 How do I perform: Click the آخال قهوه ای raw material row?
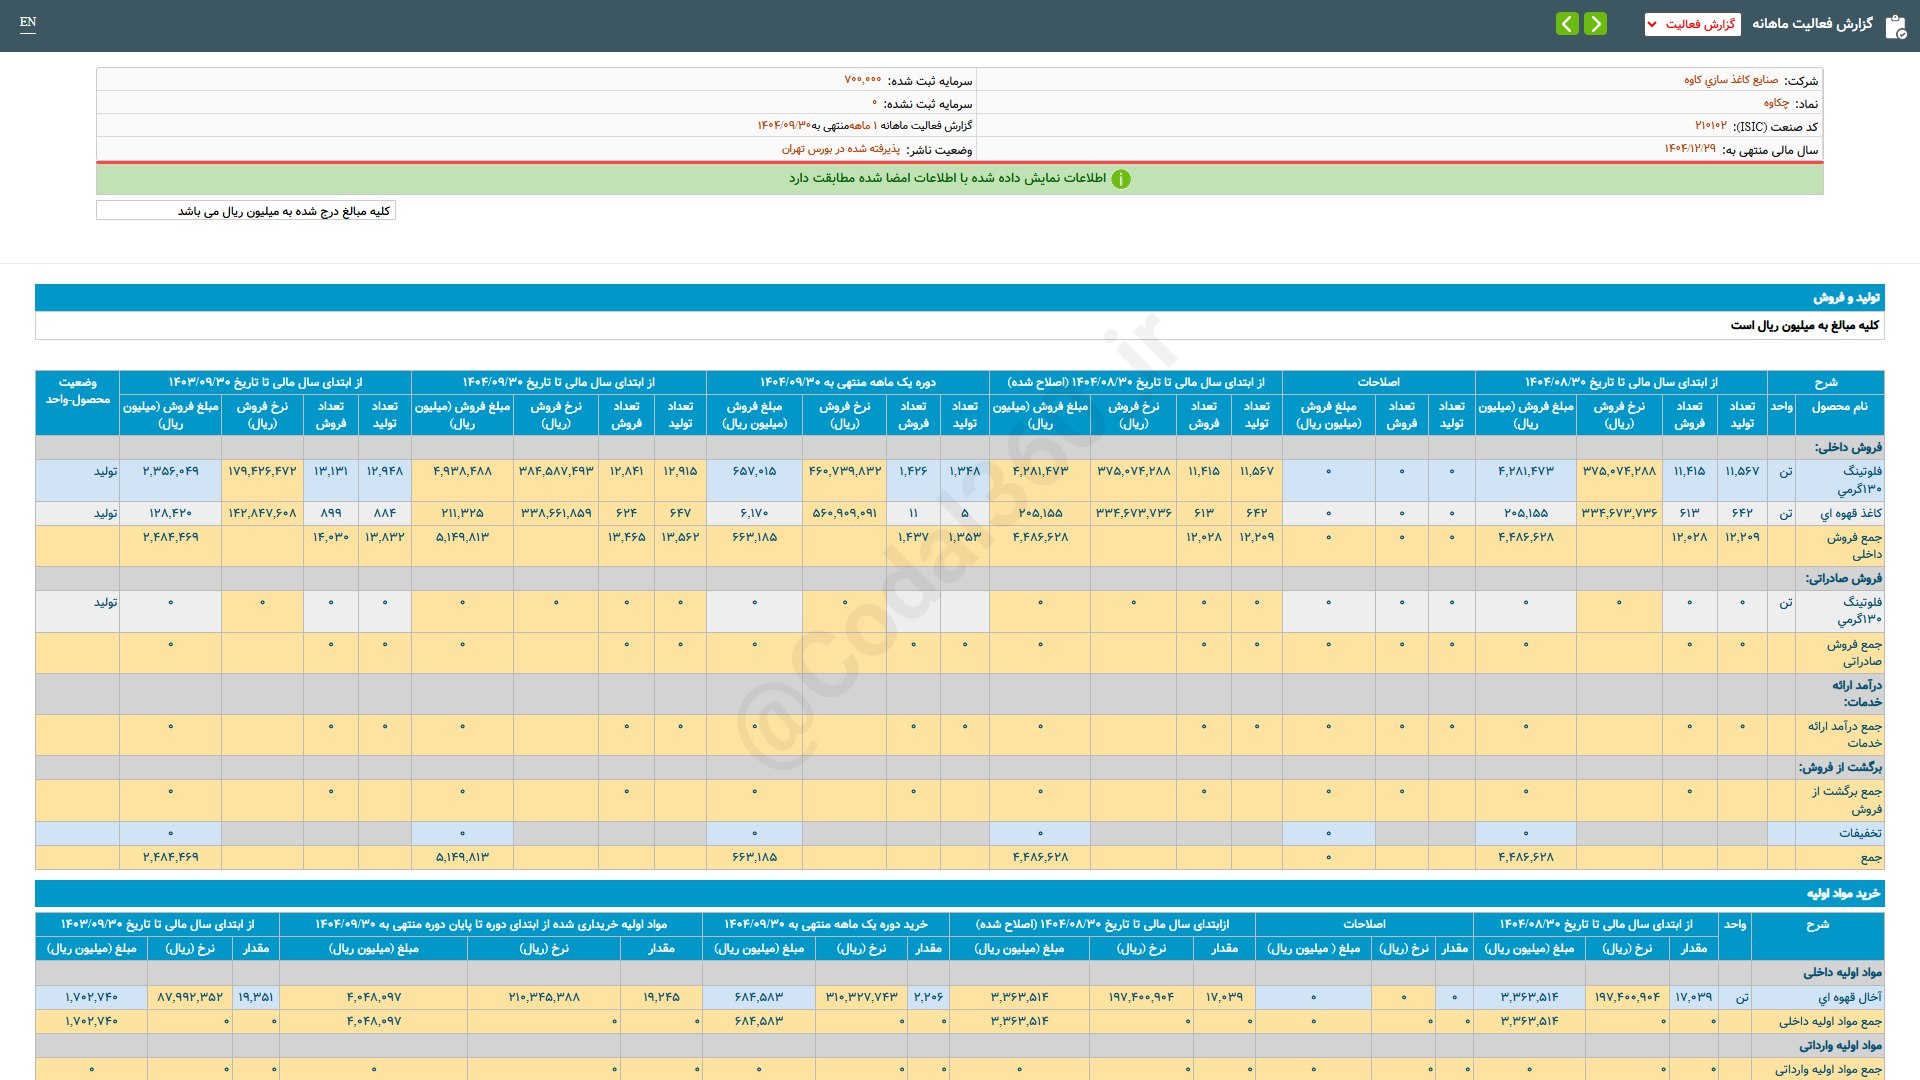[x=1849, y=997]
